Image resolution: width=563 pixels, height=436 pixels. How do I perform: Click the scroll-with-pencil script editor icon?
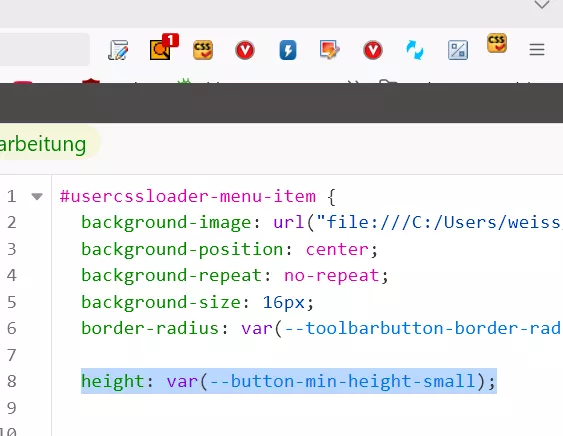pos(118,50)
